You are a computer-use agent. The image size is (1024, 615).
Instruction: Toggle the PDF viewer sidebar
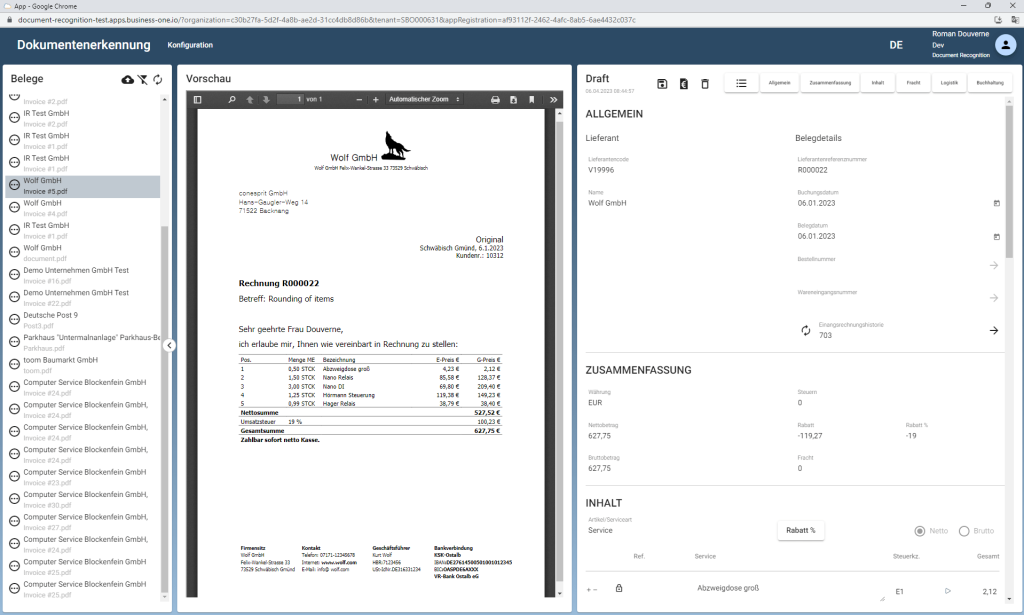pos(198,100)
